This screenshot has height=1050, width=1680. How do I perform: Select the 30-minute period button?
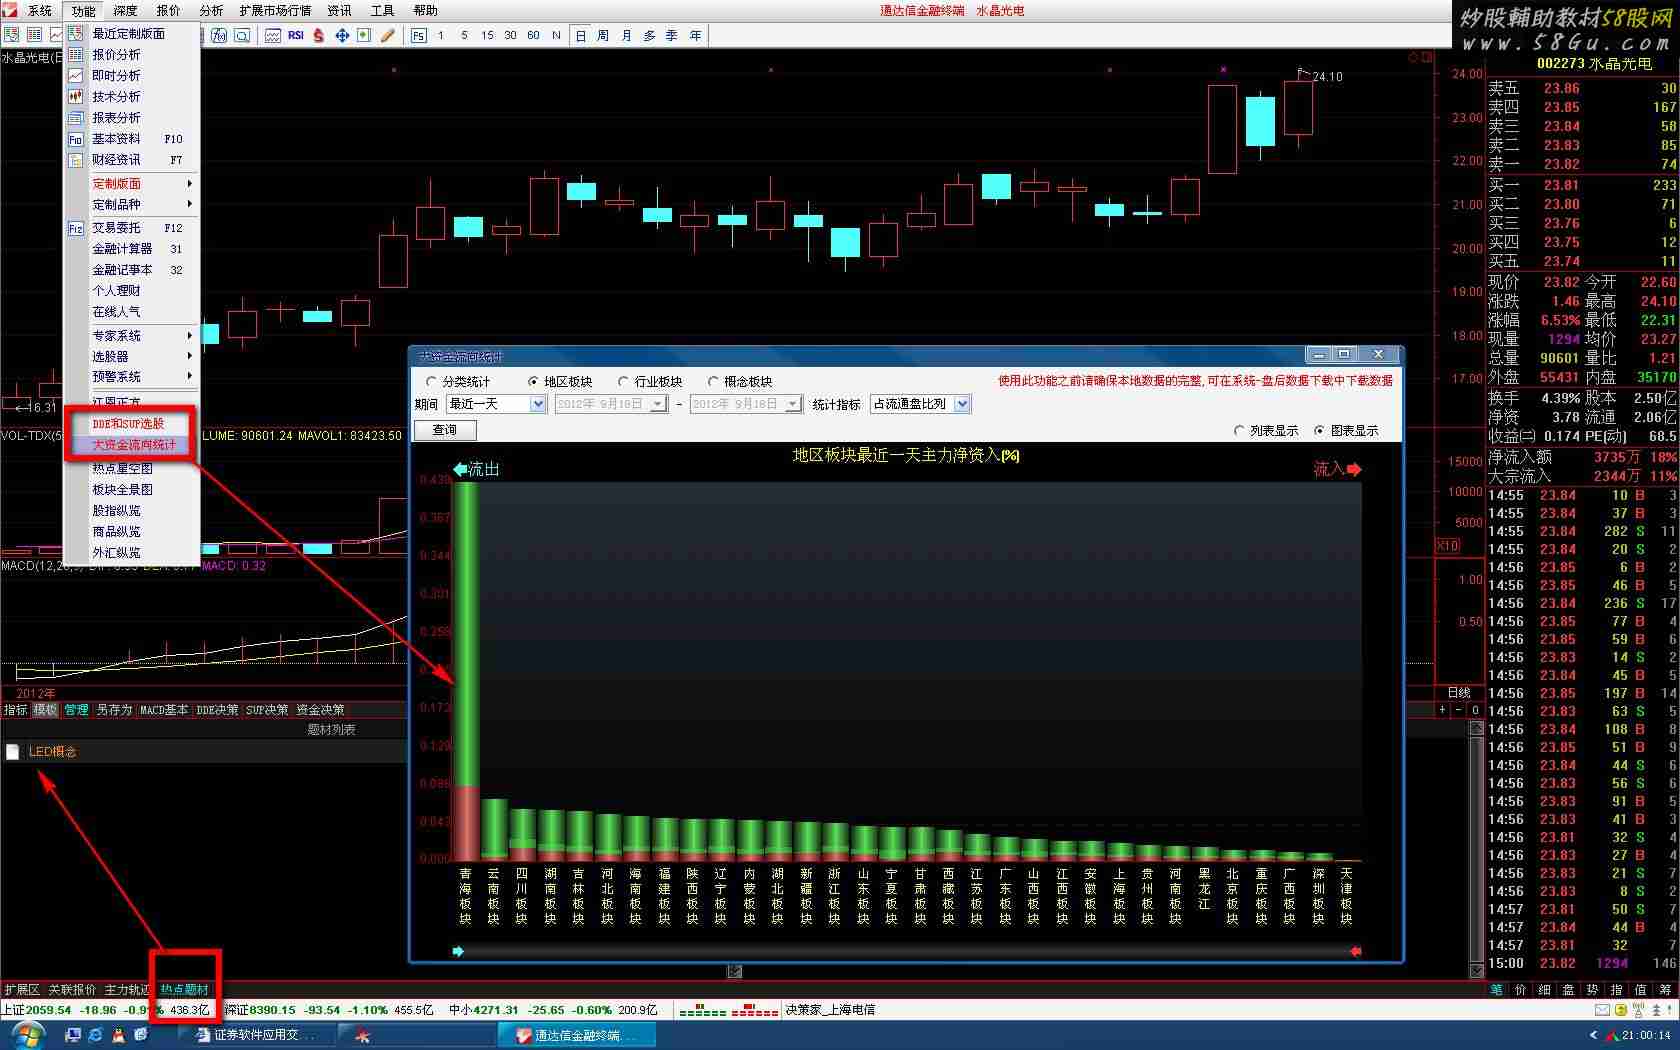coord(510,35)
